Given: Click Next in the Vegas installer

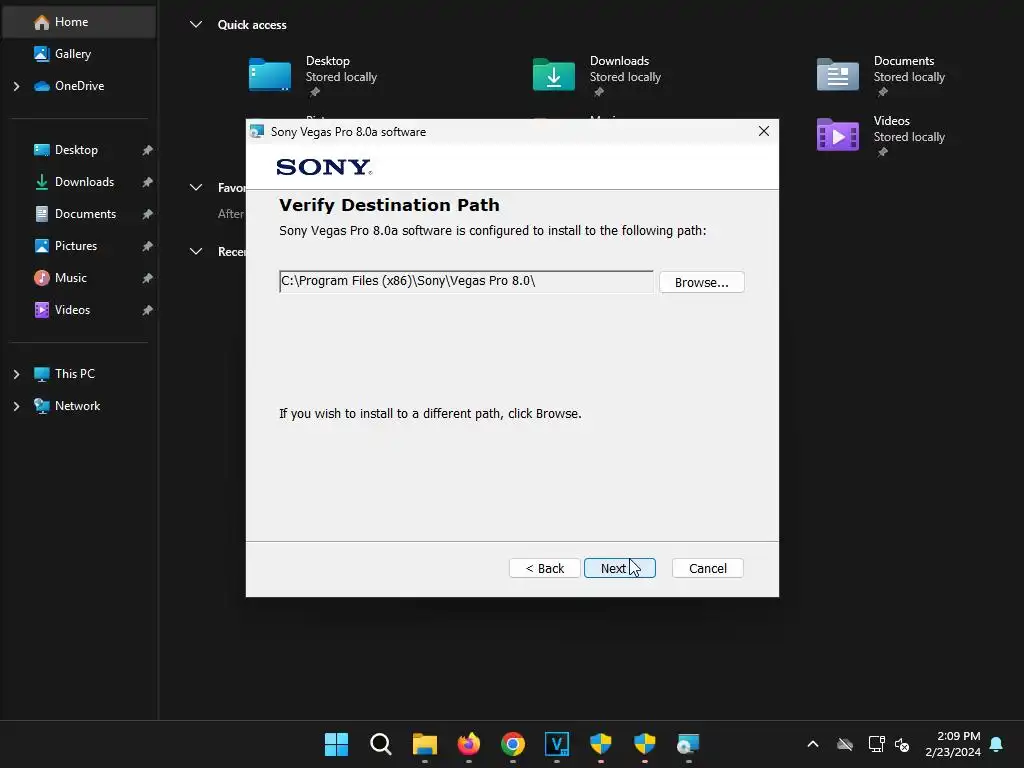Looking at the screenshot, I should coord(619,568).
